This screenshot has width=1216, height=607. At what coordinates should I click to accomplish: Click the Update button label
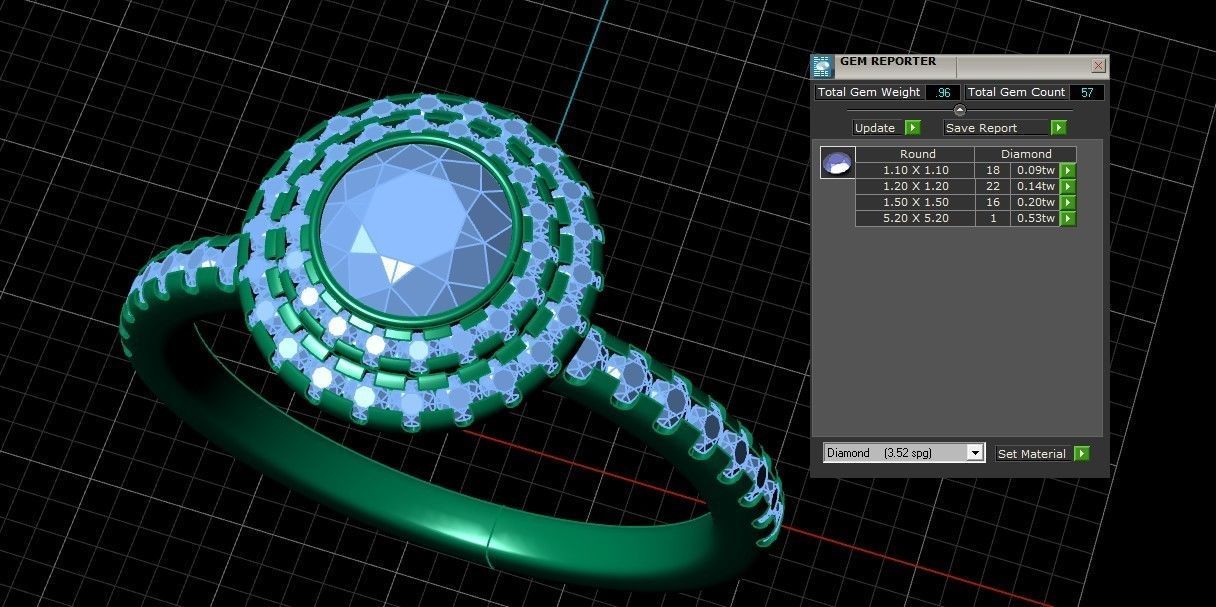875,128
